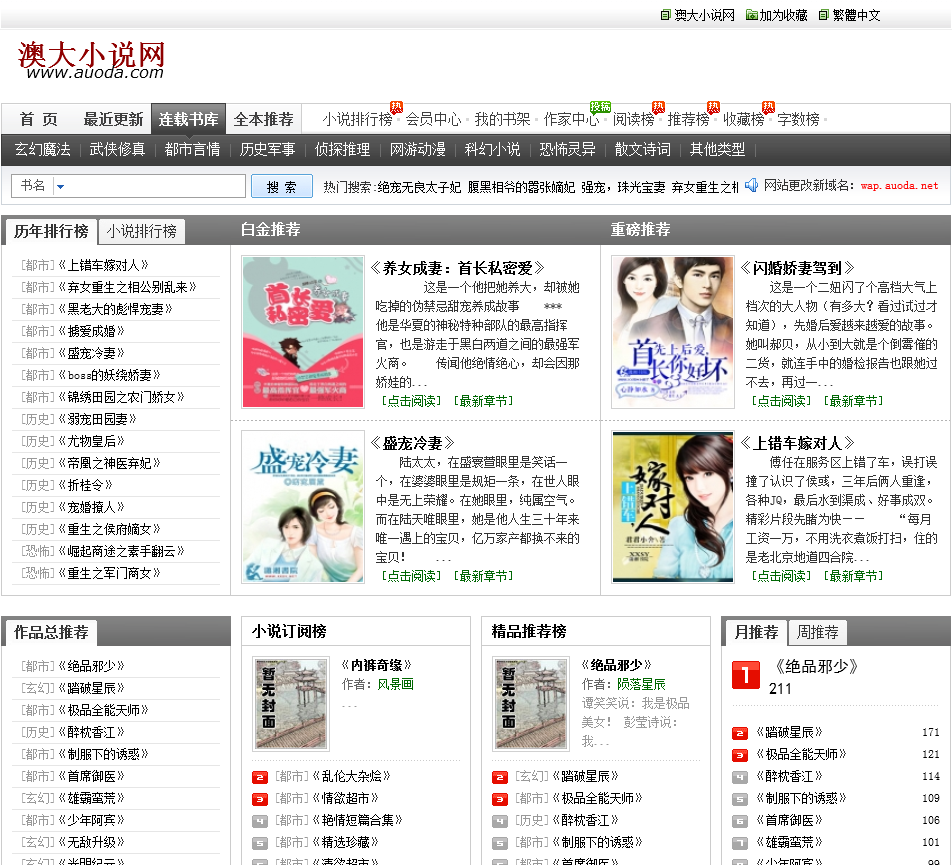The height and width of the screenshot is (865, 952).
Task: Select 其他类型 category
Action: [x=717, y=149]
